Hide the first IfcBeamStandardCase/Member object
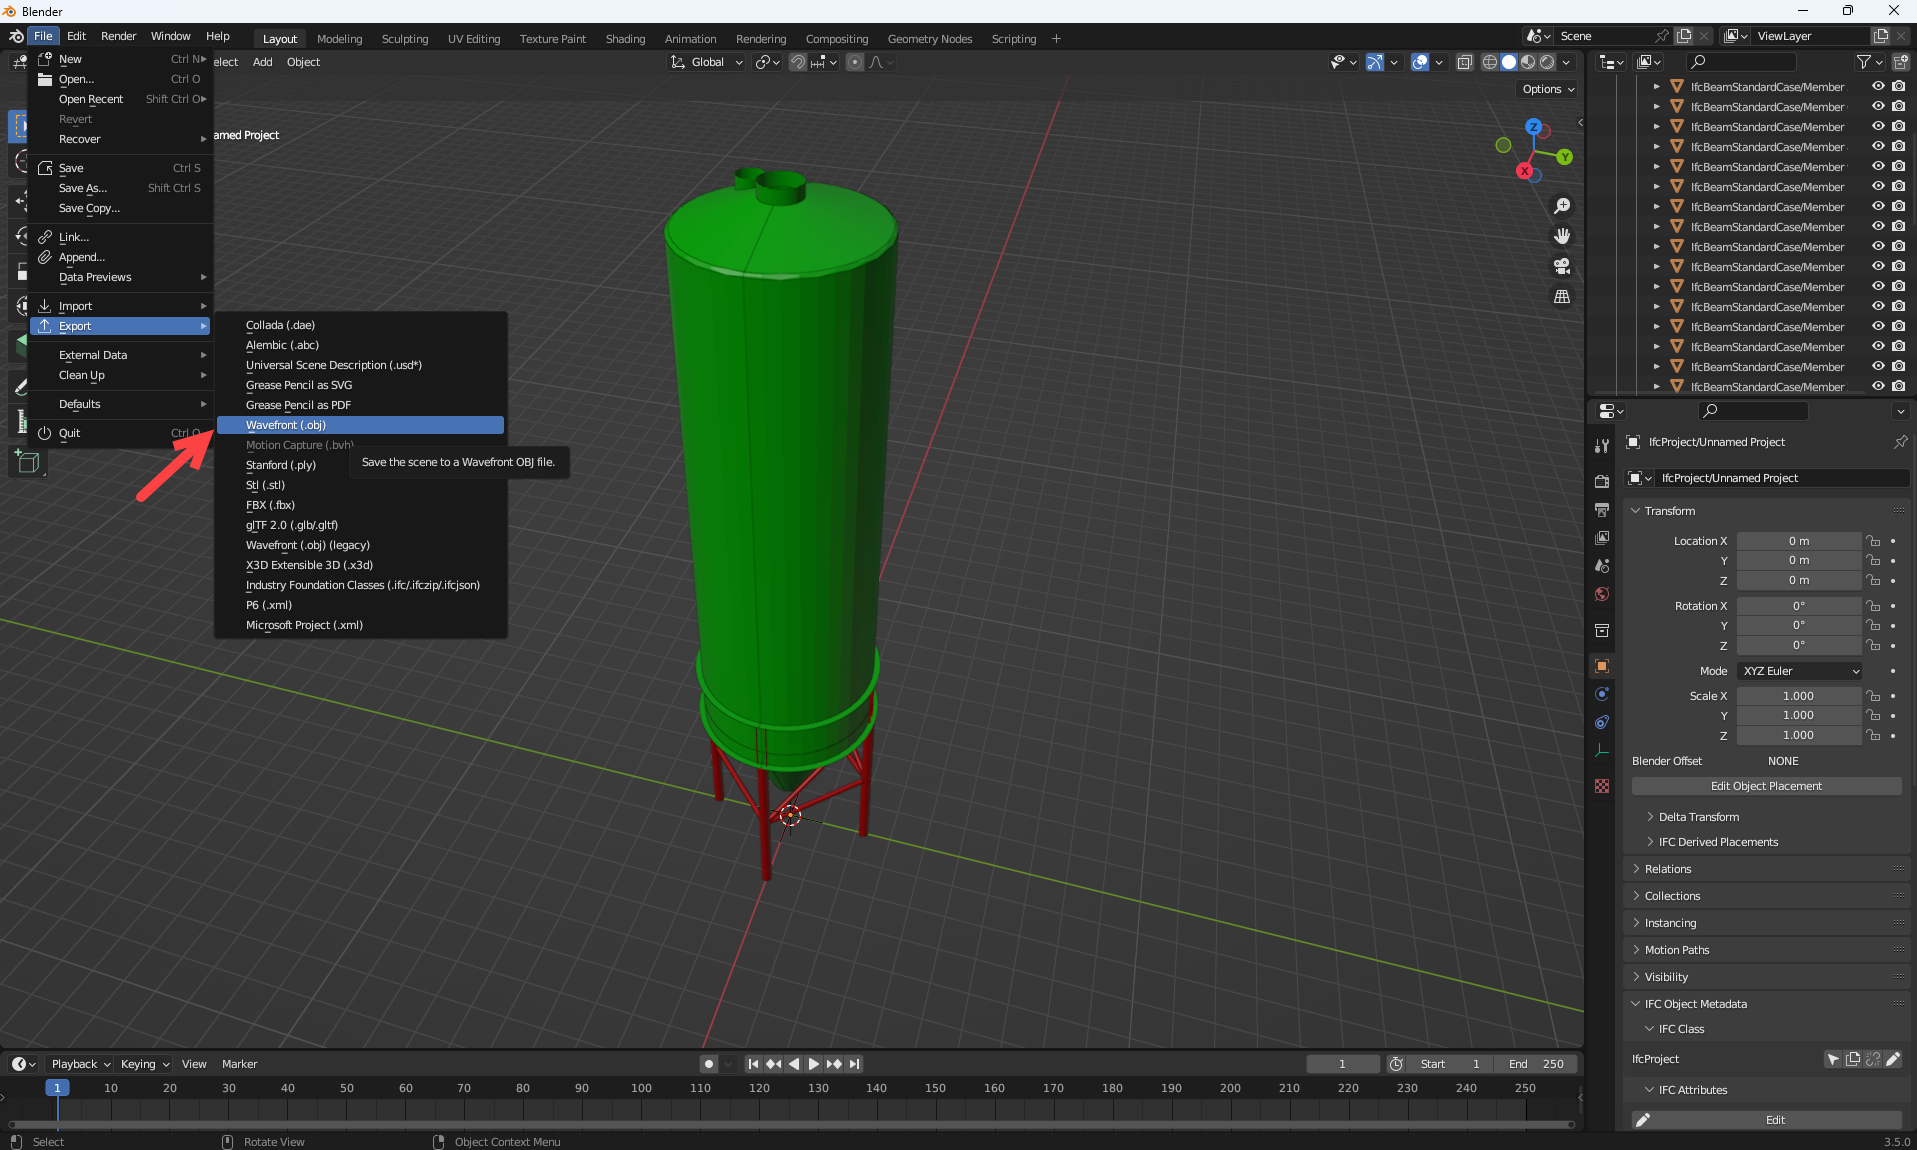This screenshot has height=1150, width=1917. point(1877,86)
